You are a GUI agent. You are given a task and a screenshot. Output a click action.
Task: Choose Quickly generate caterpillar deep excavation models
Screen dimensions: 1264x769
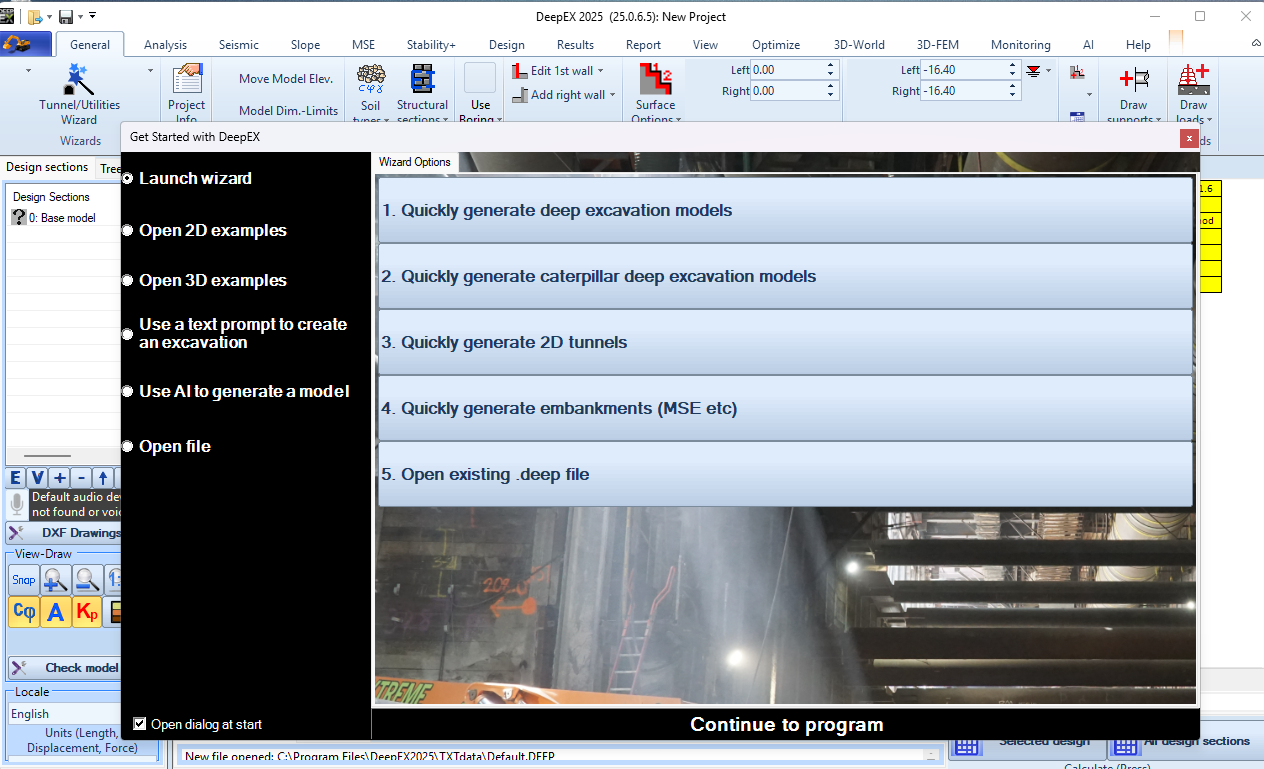pos(785,276)
